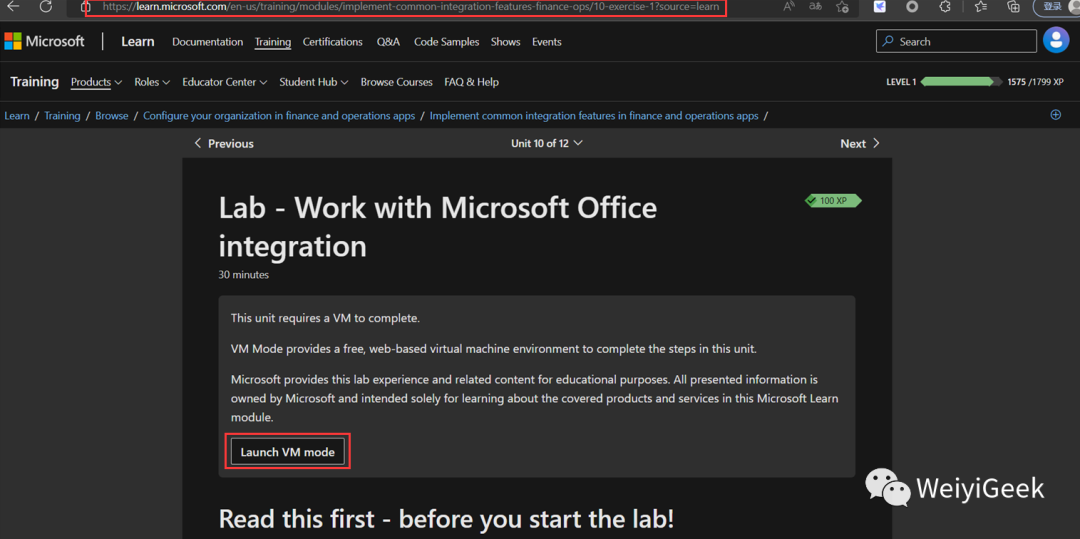Click the 'Lab - Work with Microsoft Office integration' heading

tap(437, 227)
